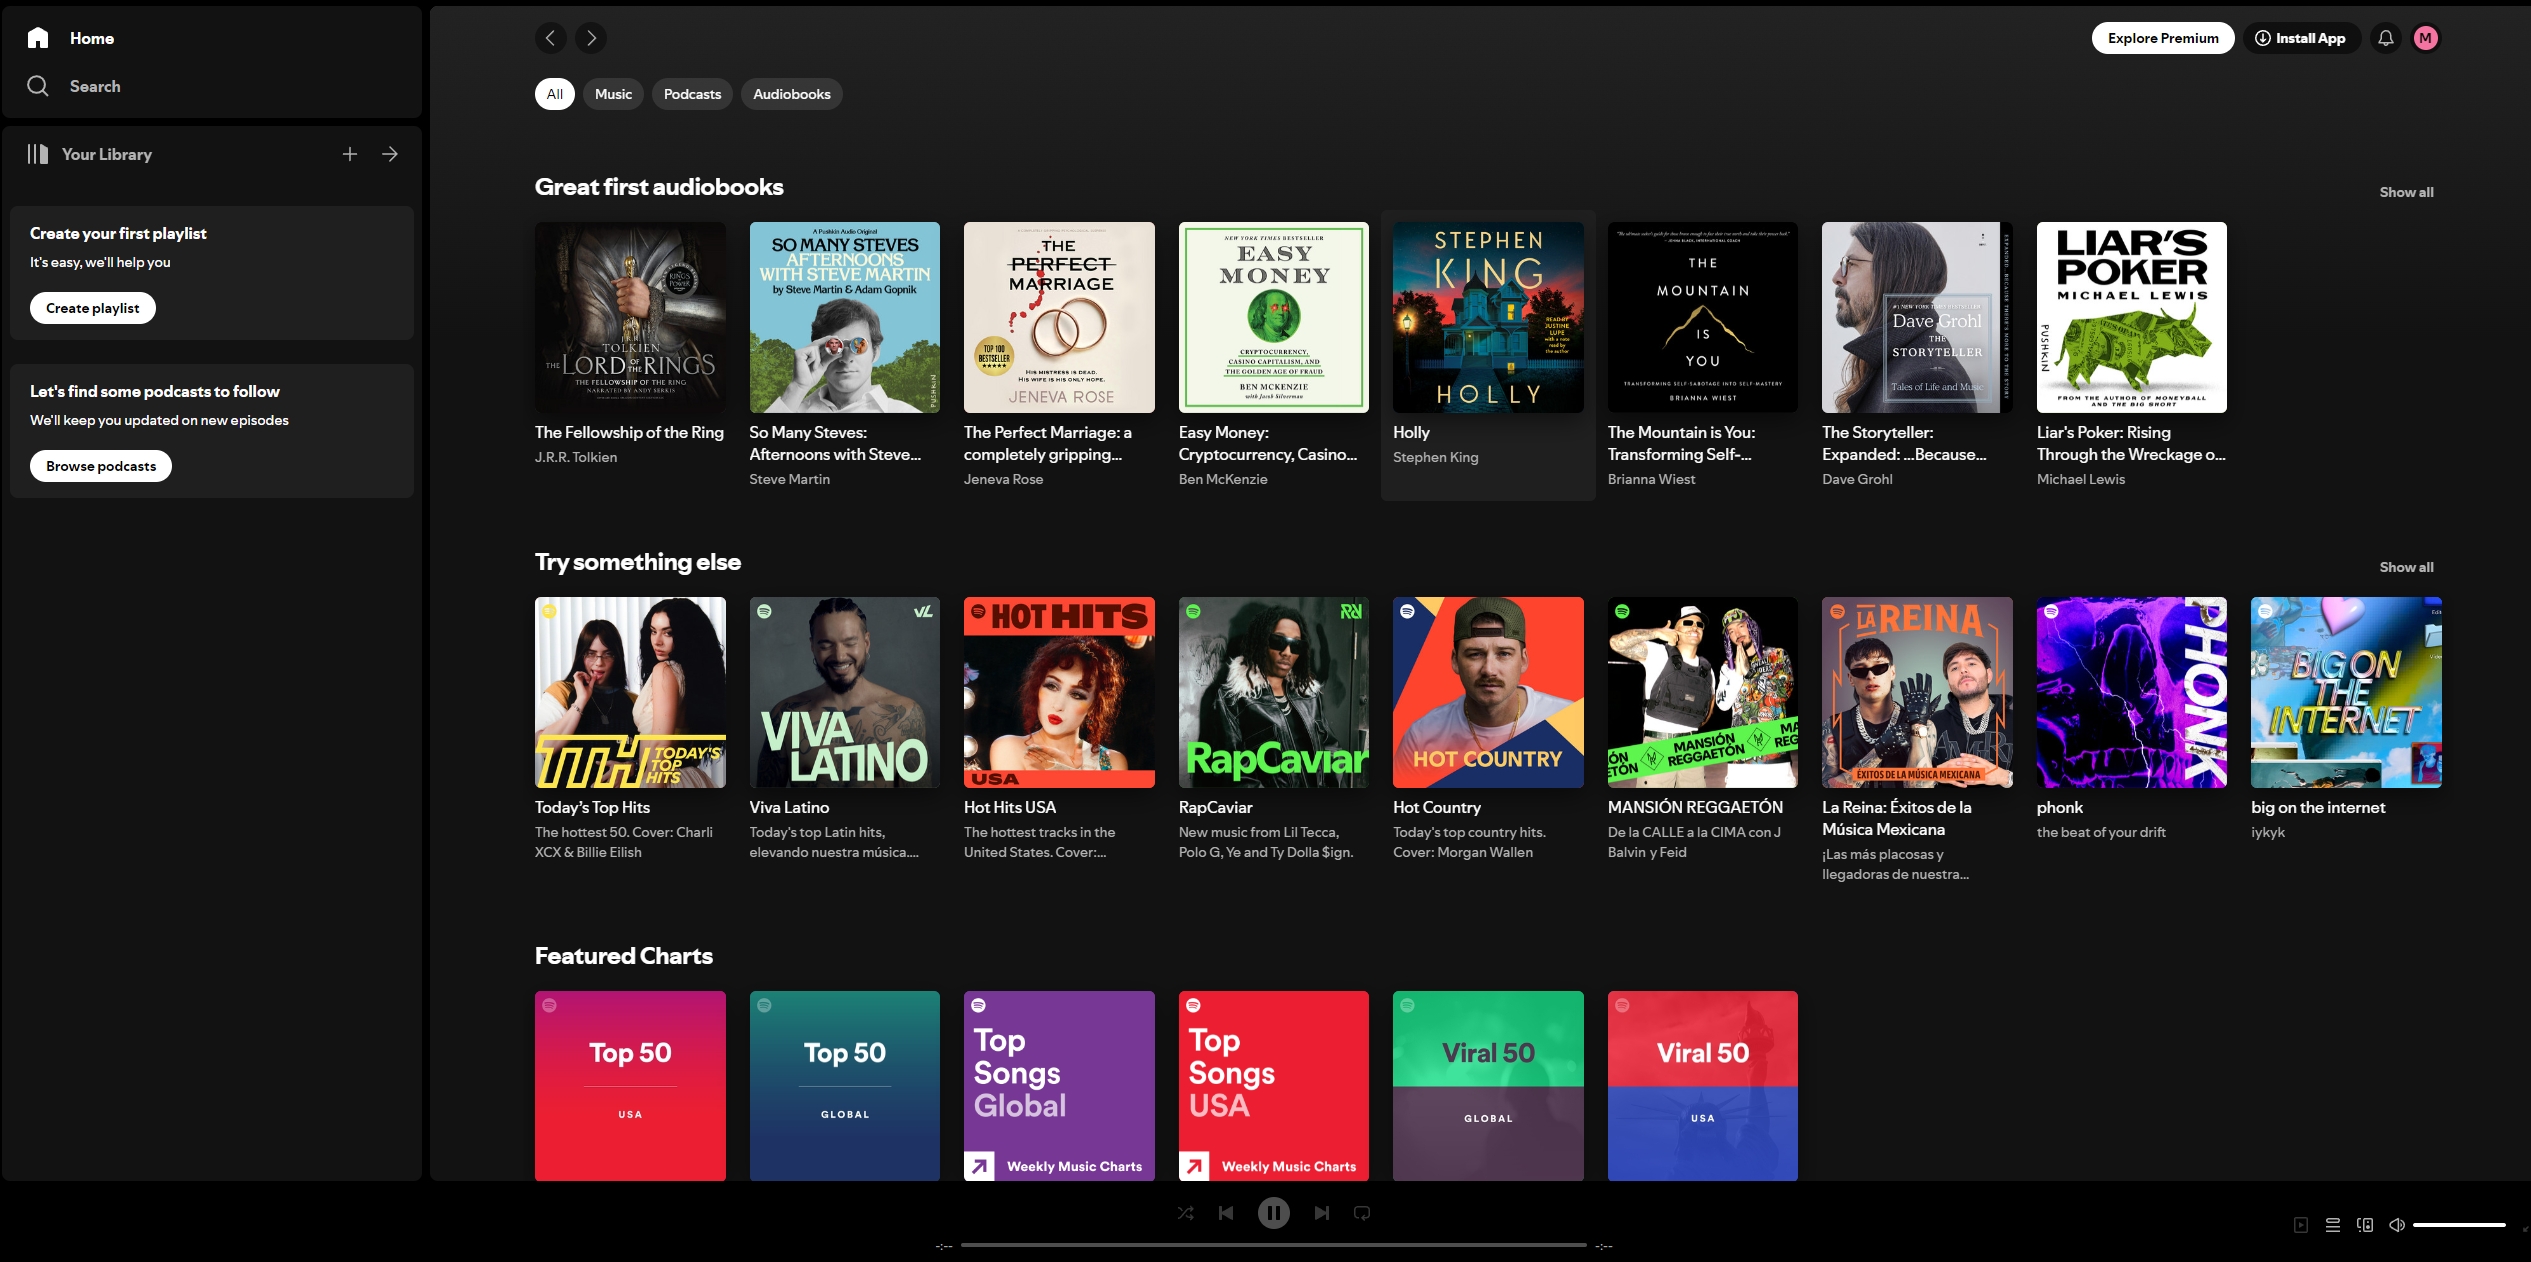2531x1262 pixels.
Task: Open Today's Top Hits playlist cover
Action: (630, 692)
